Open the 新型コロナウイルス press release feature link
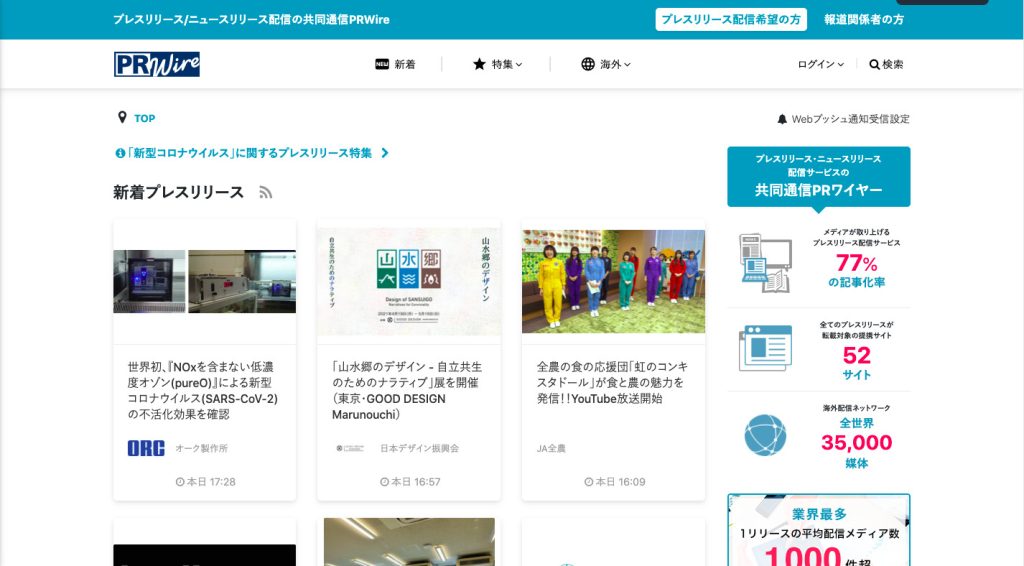 tap(252, 153)
